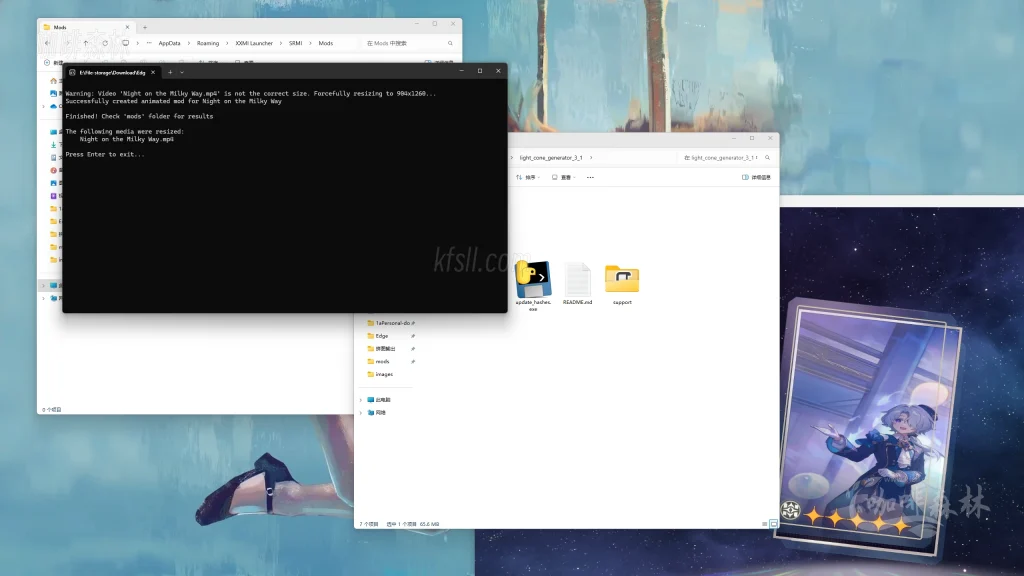Click XXMI Launcher in the address breadcrumb
This screenshot has height=576, width=1024.
pyautogui.click(x=253, y=43)
